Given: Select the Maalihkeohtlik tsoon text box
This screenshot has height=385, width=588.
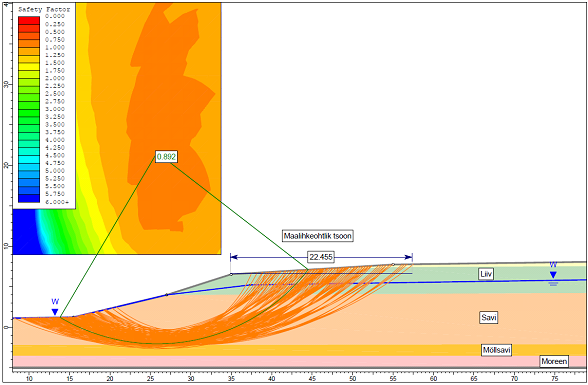Looking at the screenshot, I should pos(317,236).
